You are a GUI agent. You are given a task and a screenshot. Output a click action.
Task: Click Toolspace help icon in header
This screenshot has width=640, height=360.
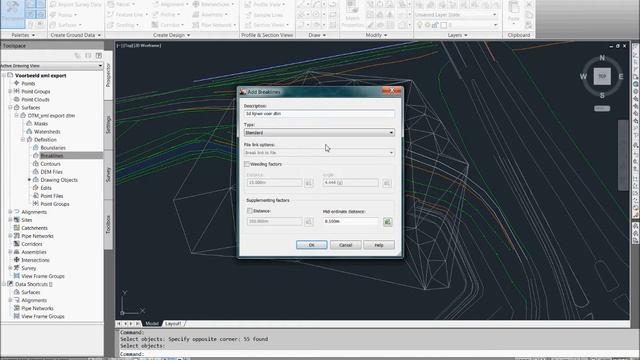99,56
